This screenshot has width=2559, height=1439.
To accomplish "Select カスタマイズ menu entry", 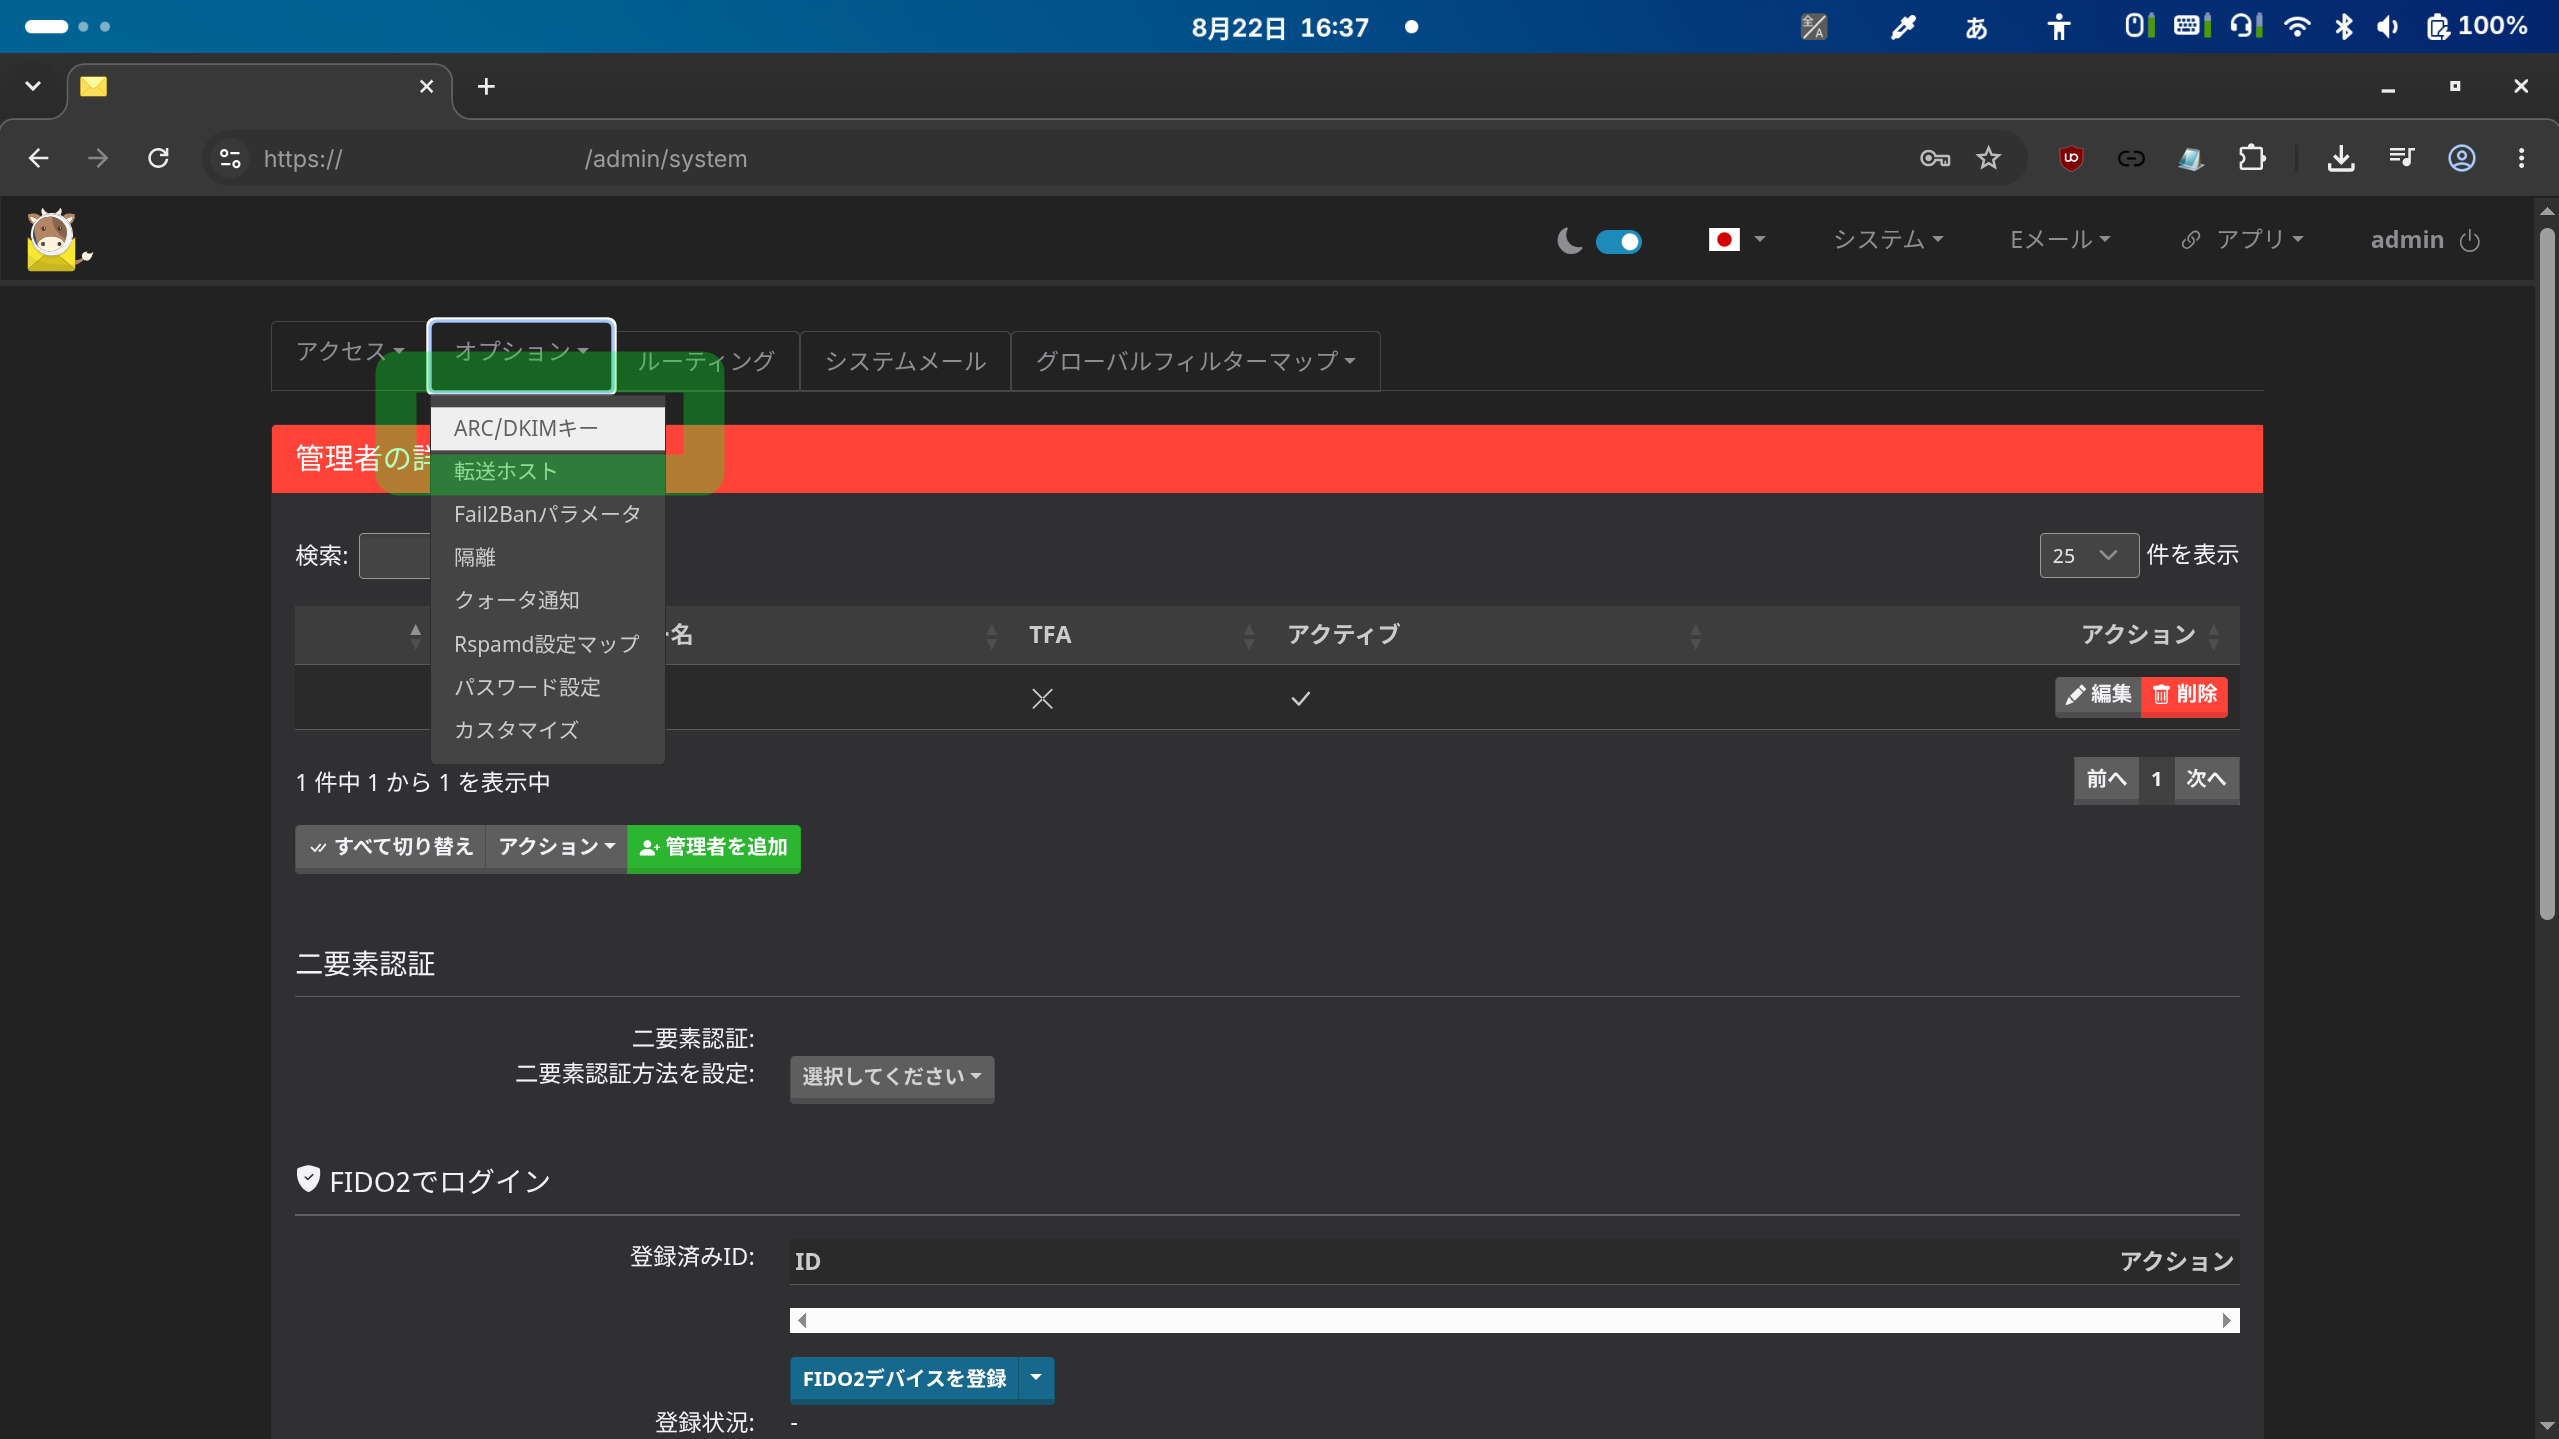I will click(547, 730).
